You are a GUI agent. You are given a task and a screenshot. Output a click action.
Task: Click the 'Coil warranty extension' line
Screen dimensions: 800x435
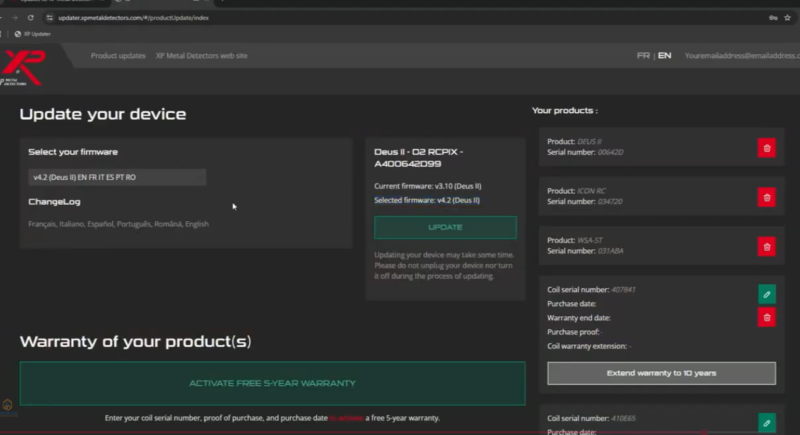(589, 346)
